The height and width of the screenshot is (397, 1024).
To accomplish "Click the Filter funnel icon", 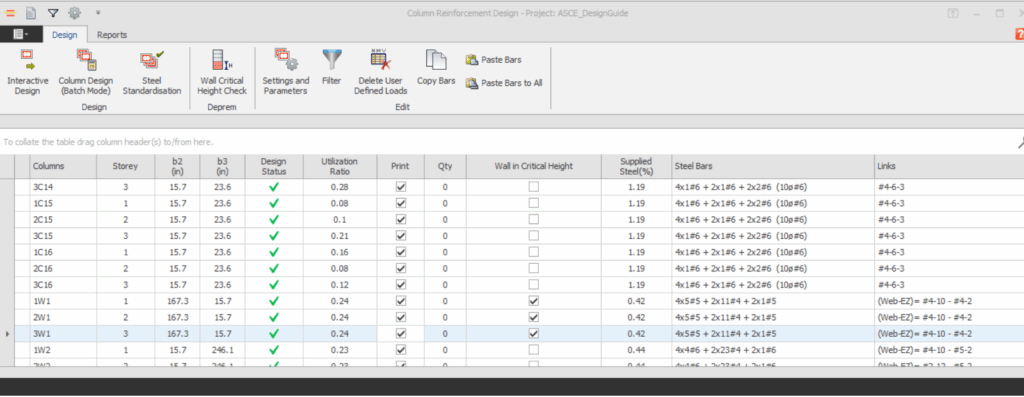I will tap(332, 61).
